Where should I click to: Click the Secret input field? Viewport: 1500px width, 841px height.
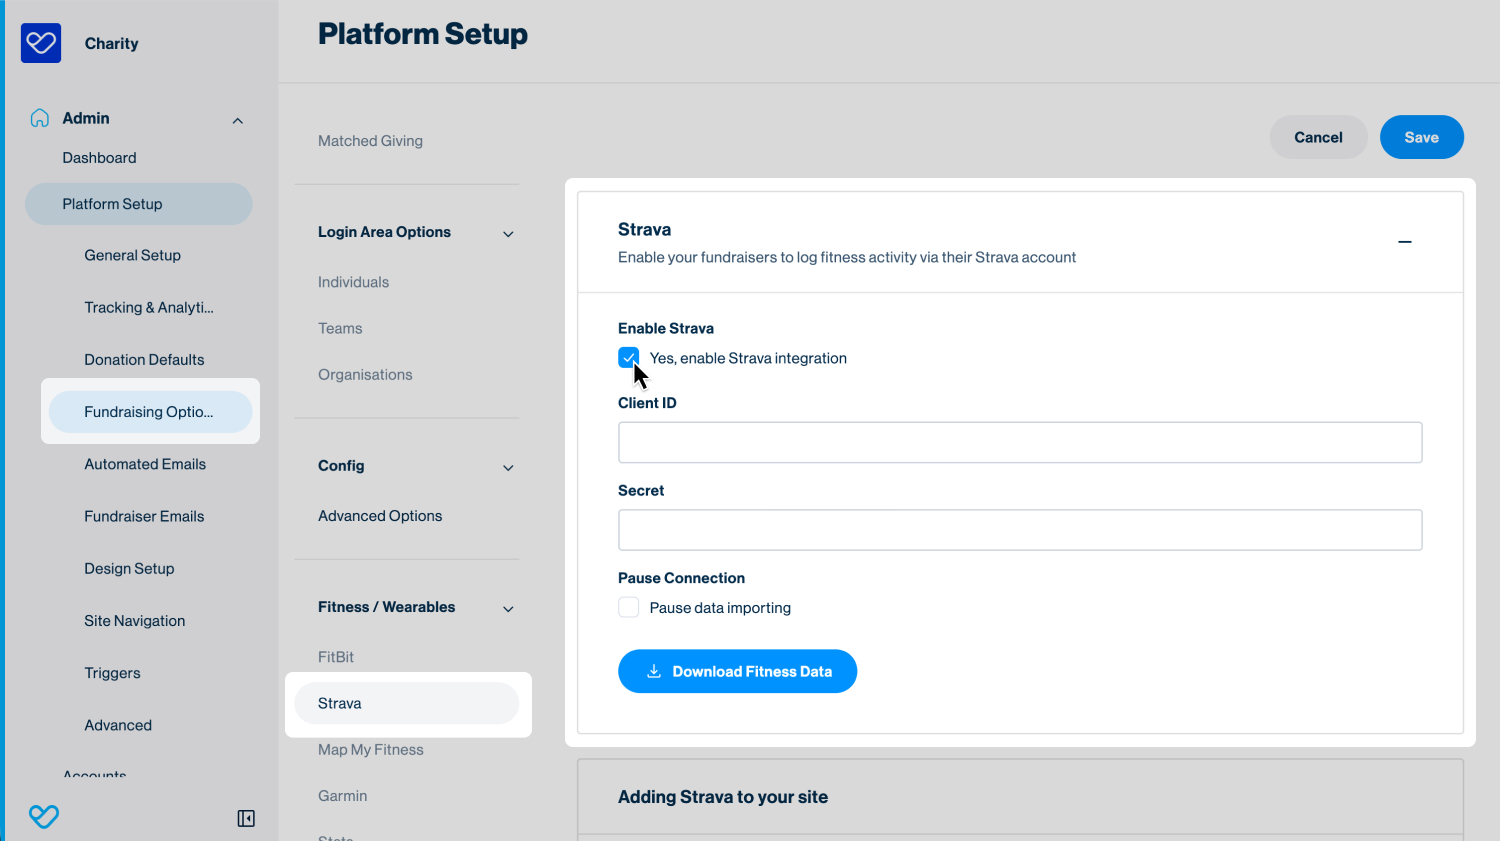[x=1020, y=530]
